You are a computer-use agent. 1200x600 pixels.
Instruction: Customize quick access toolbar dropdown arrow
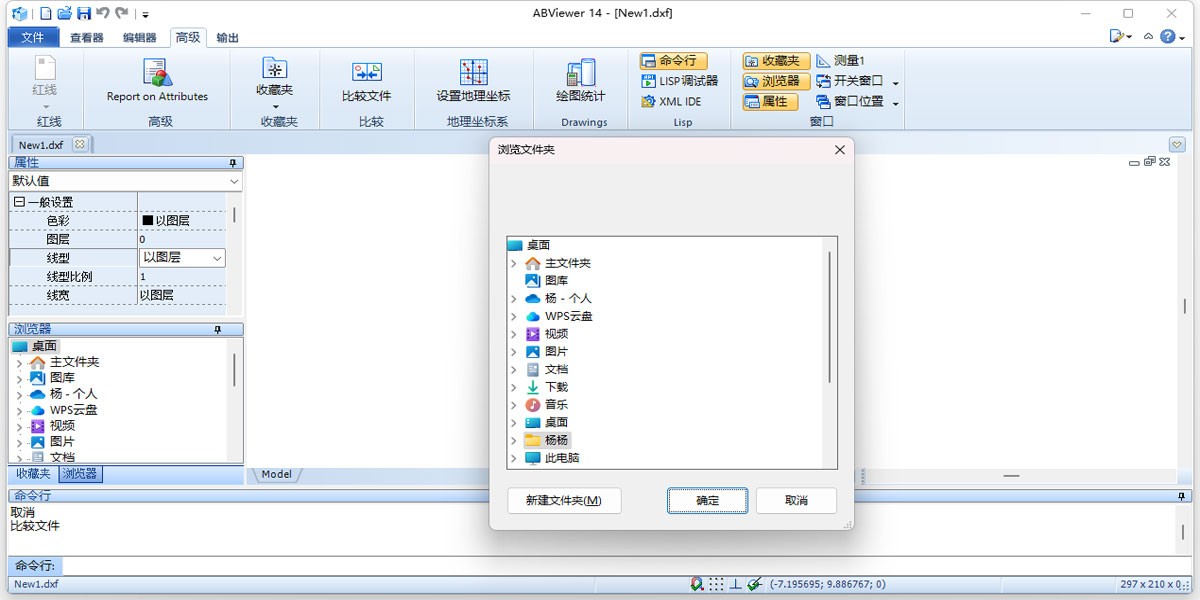click(146, 15)
